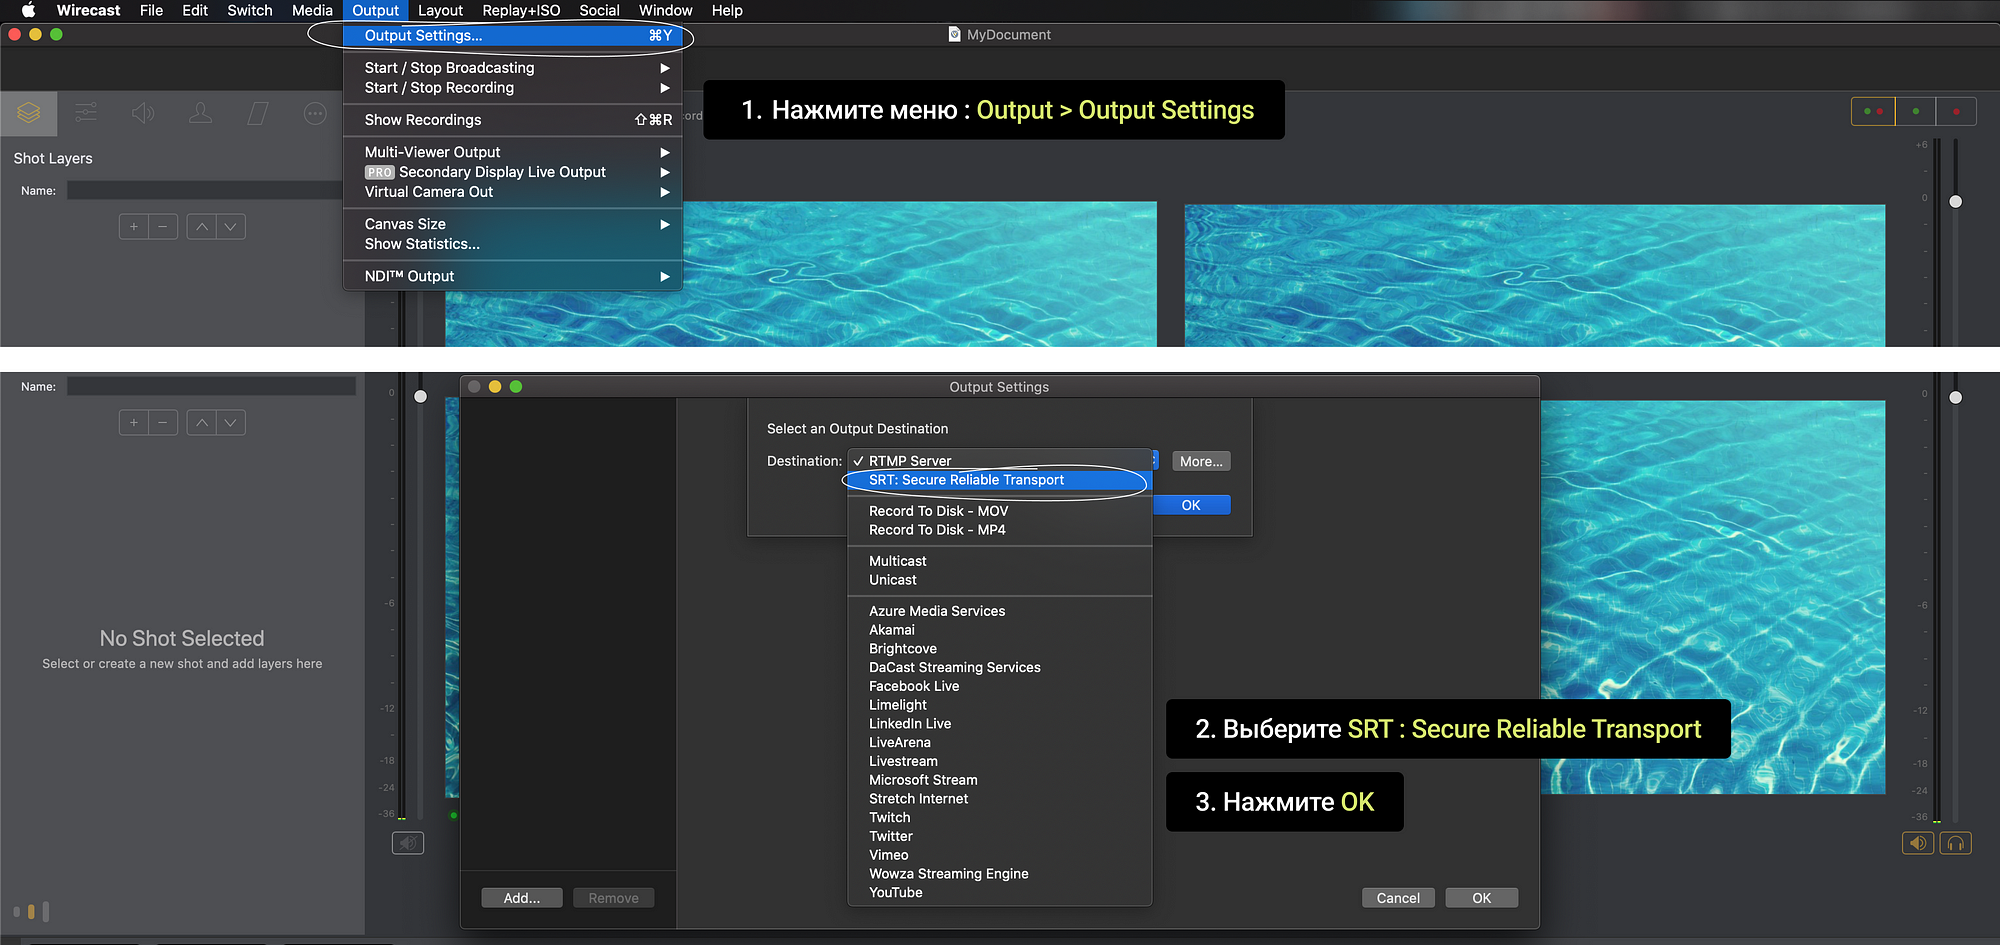This screenshot has width=2000, height=945.
Task: Open the Apple menu
Action: (28, 10)
